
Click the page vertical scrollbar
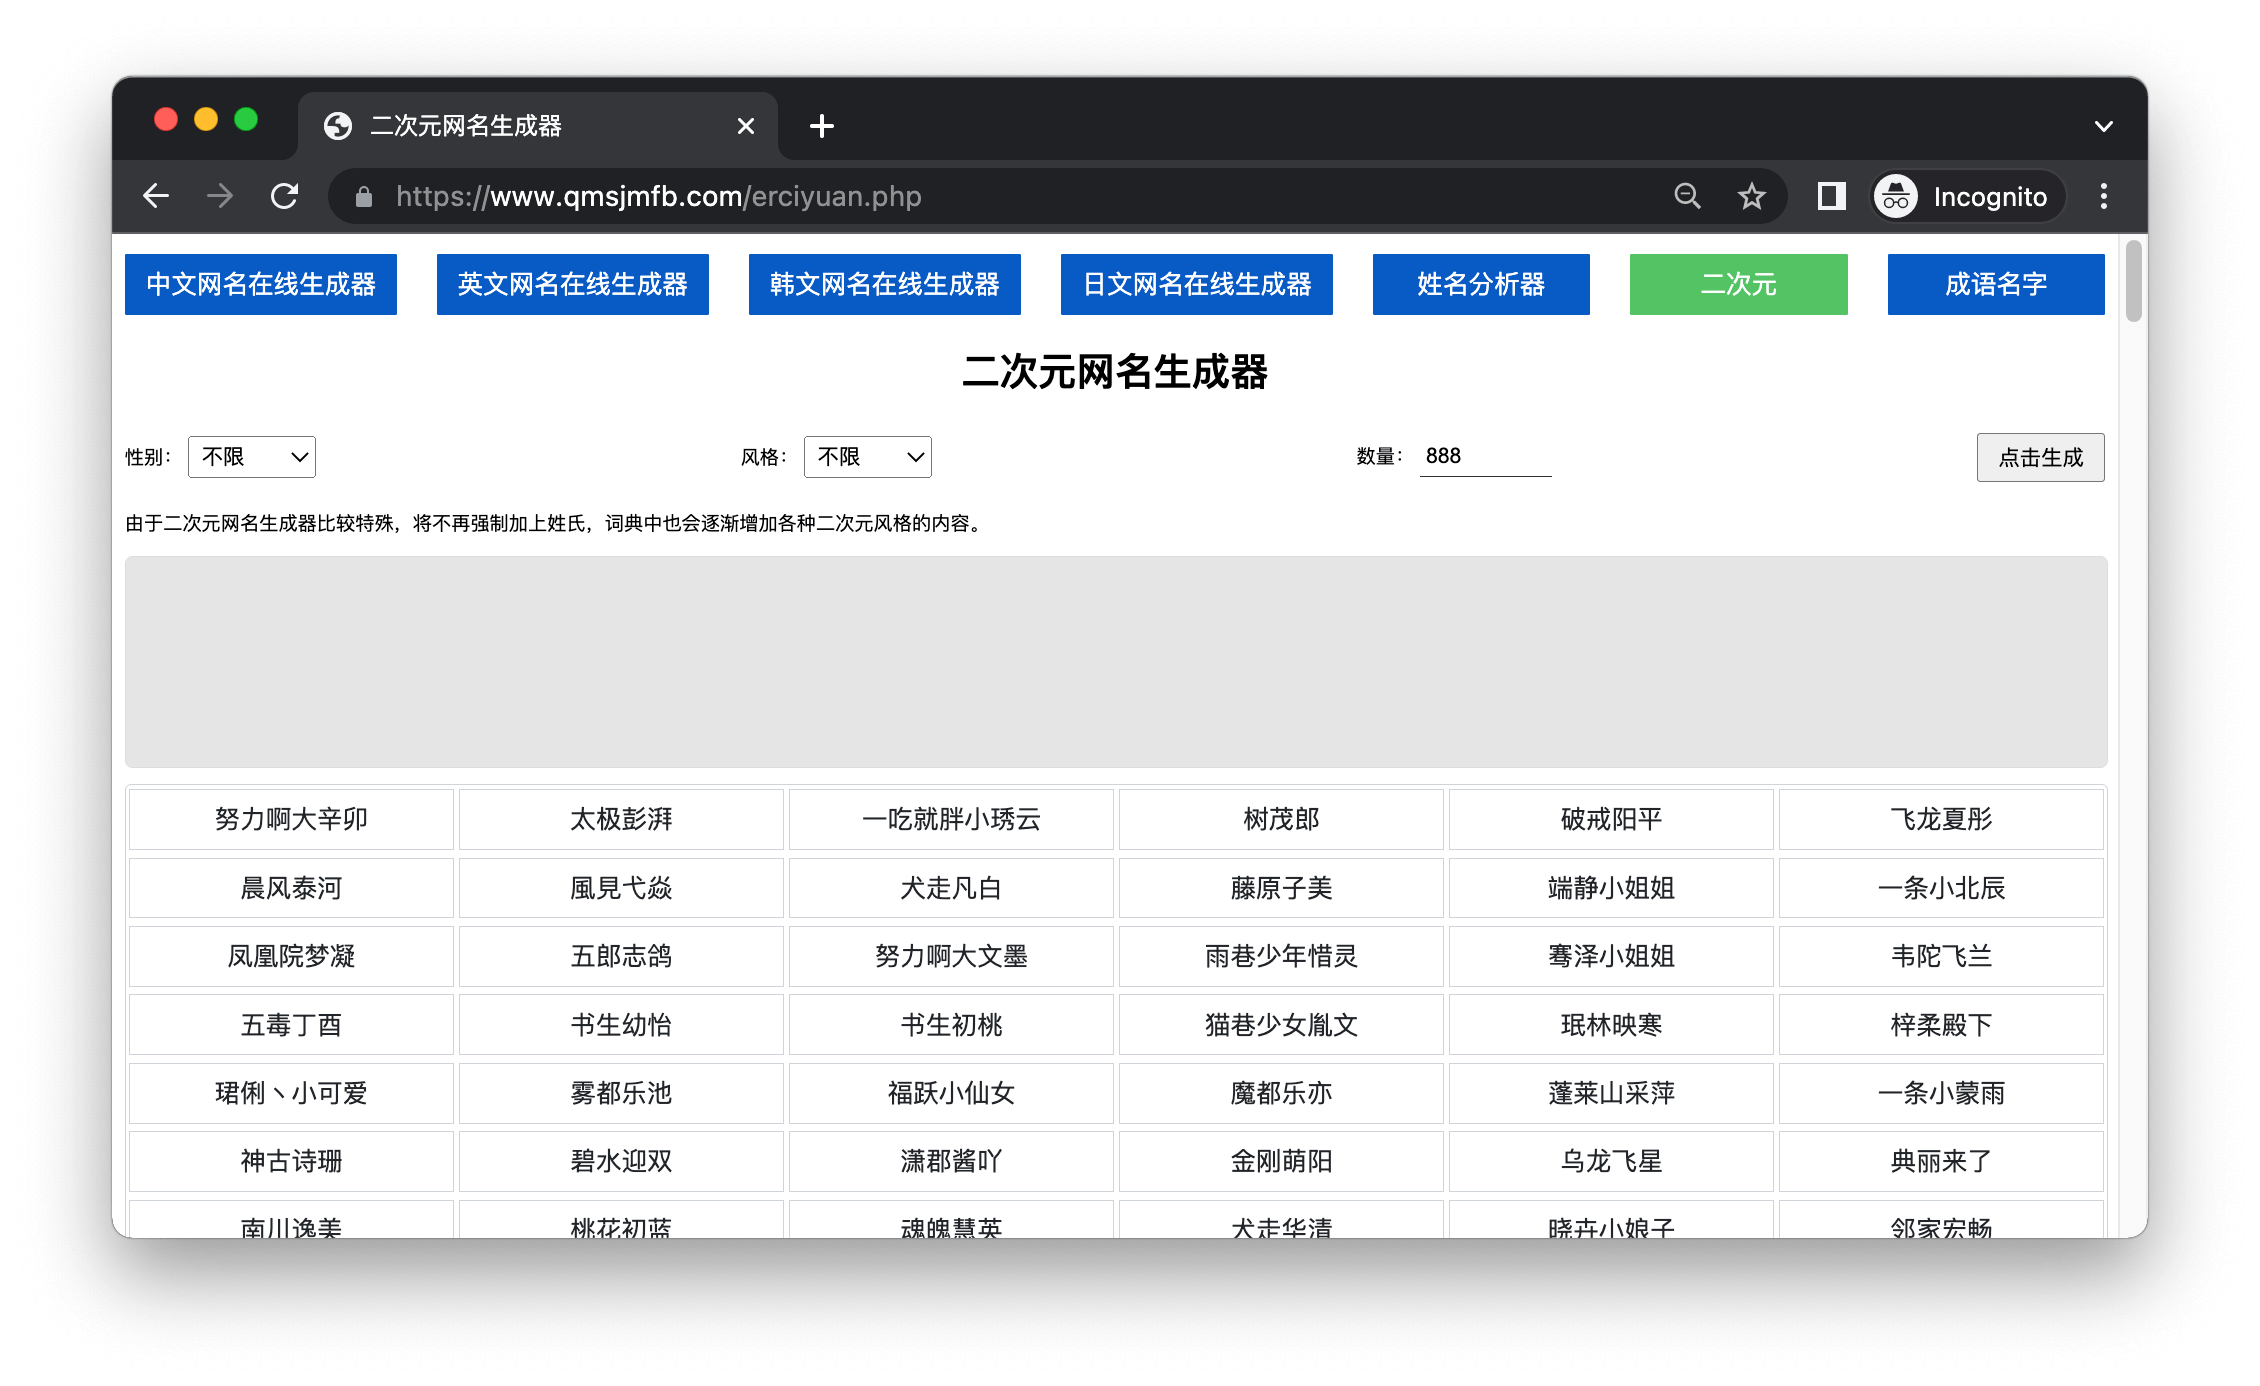[x=2133, y=282]
